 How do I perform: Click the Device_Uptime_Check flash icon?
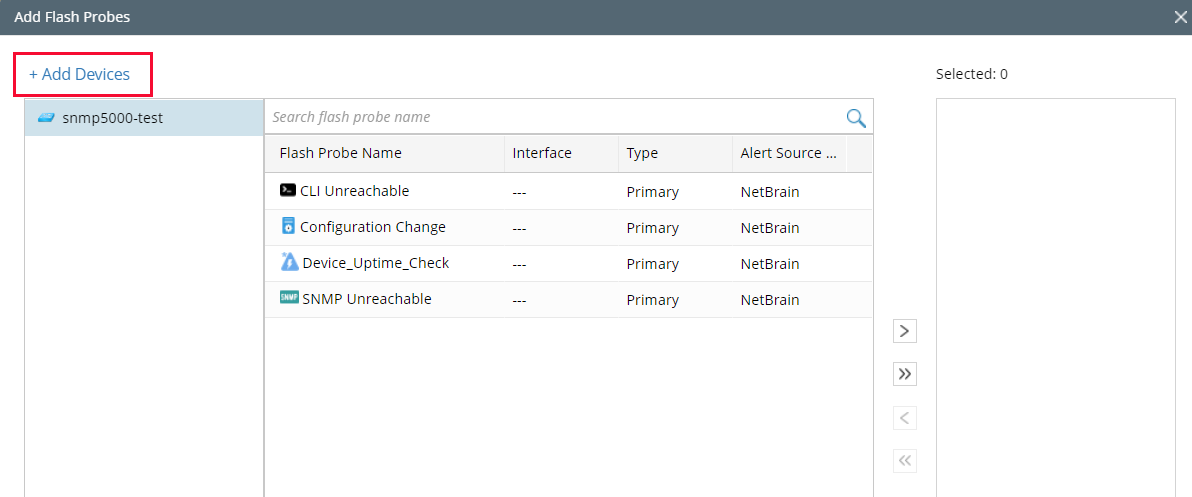click(x=290, y=263)
